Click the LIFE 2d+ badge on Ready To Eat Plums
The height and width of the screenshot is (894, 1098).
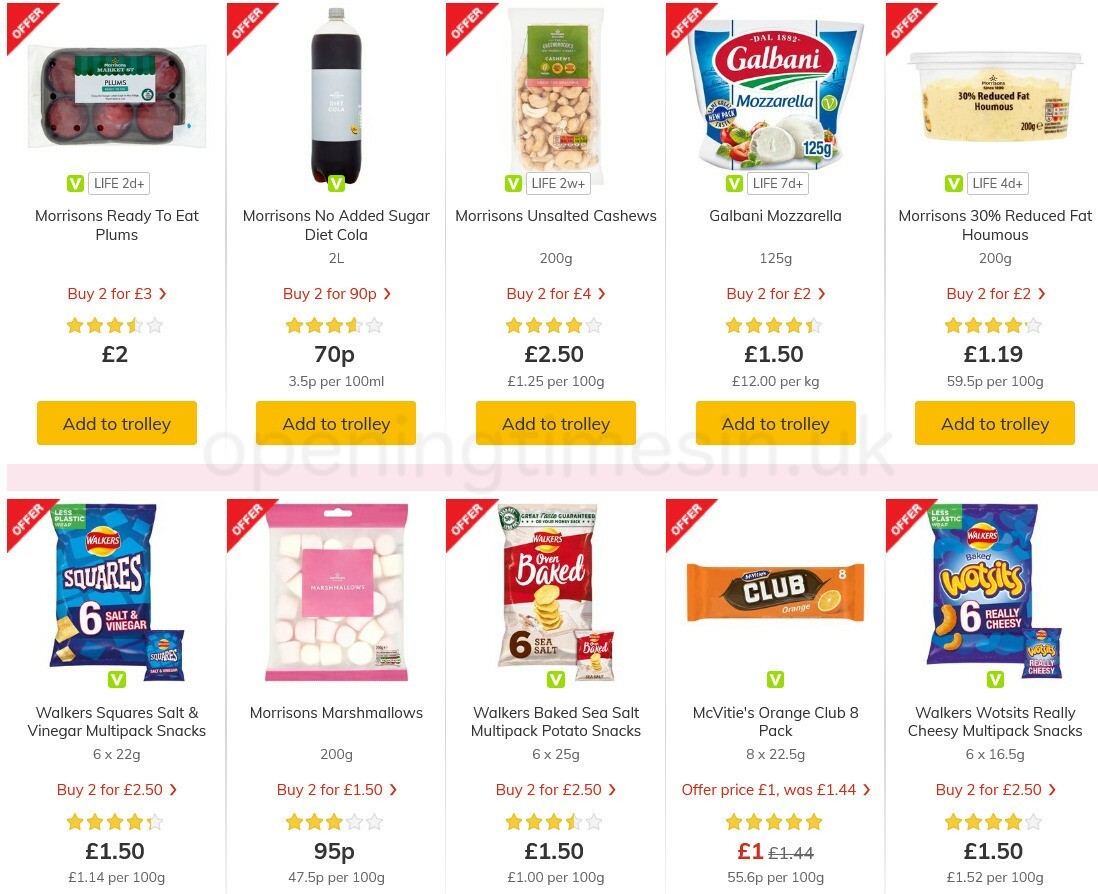119,183
